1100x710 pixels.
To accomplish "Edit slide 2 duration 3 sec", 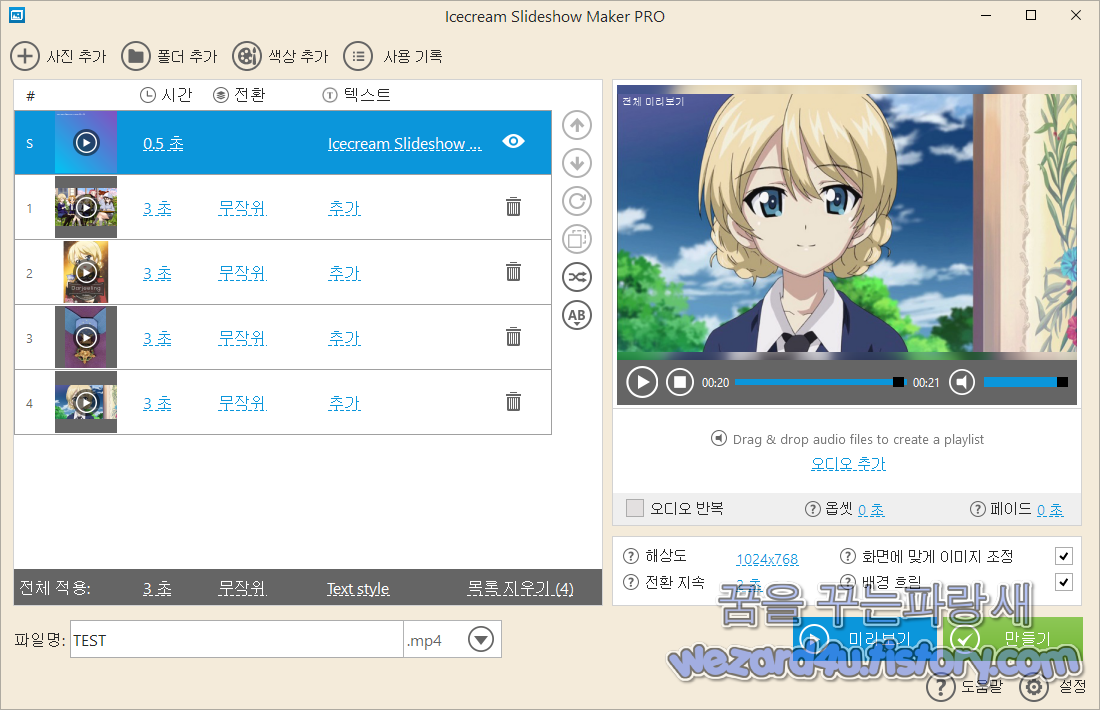I will tap(157, 273).
